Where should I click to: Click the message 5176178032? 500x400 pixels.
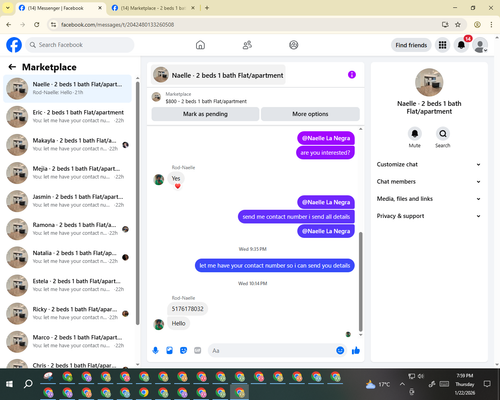click(x=187, y=309)
